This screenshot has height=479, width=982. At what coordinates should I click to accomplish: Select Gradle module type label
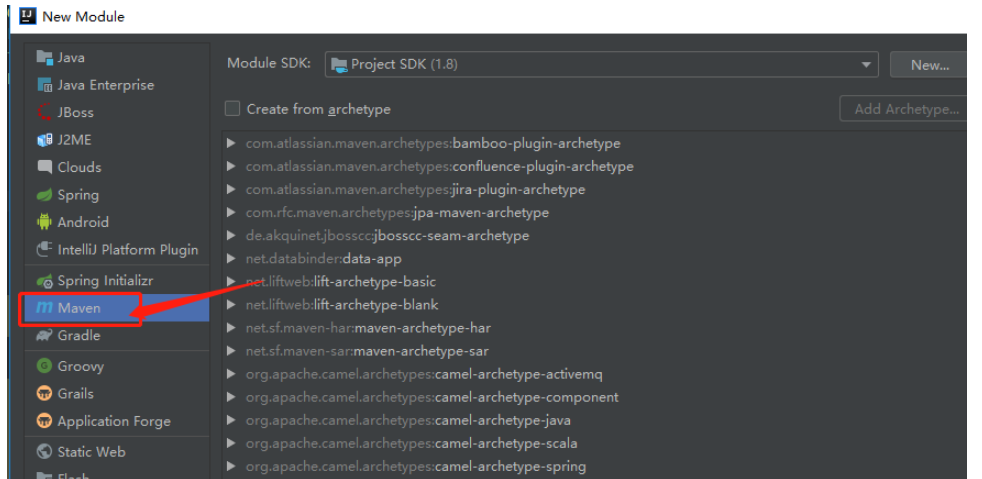(79, 336)
